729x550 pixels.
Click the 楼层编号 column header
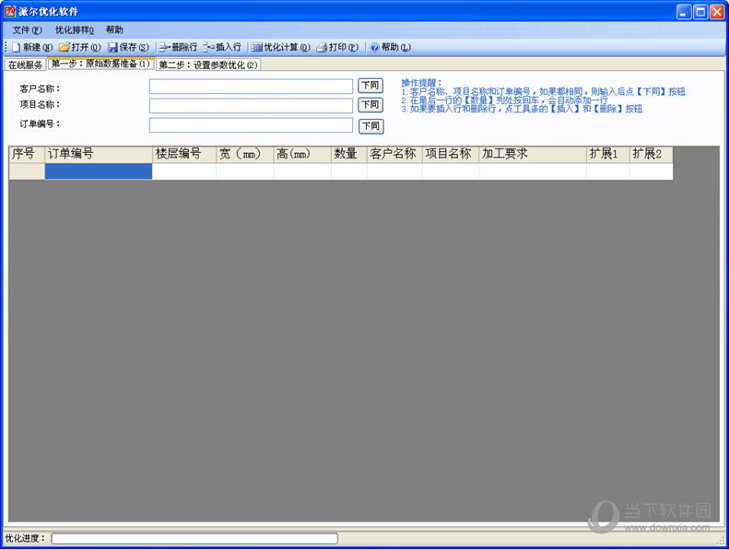point(185,154)
